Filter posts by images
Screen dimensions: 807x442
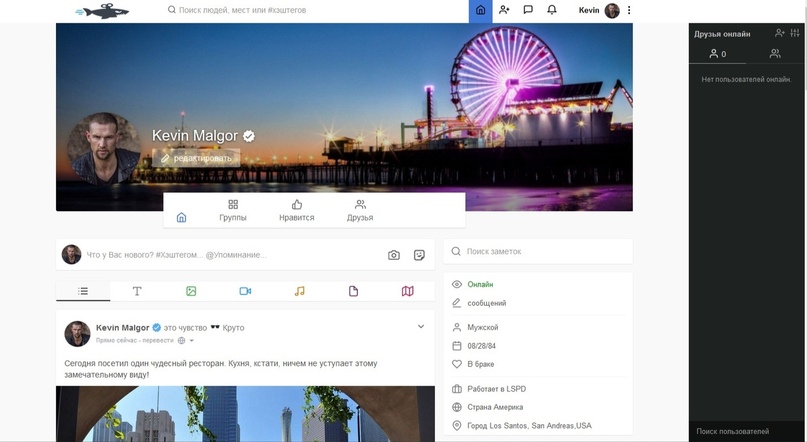191,291
